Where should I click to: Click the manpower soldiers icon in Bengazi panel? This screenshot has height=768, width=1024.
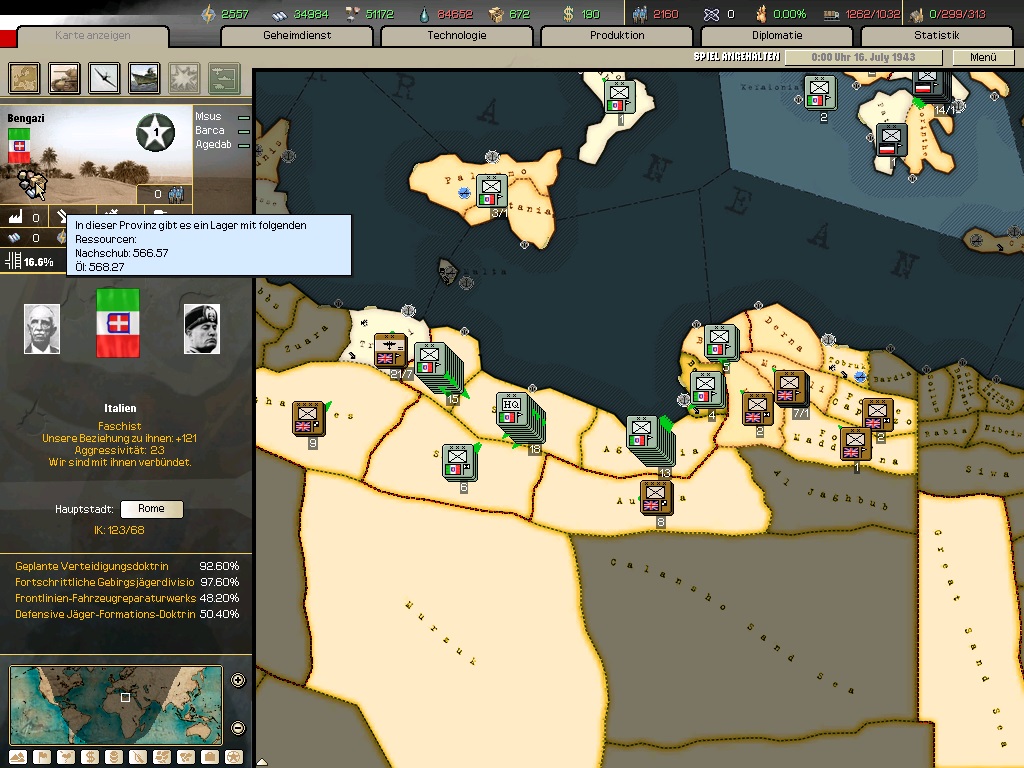point(176,194)
